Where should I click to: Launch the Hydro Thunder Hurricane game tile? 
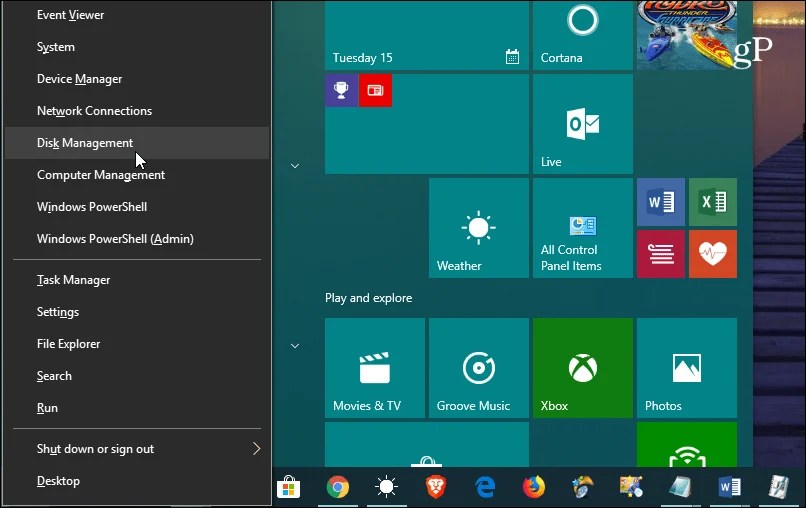[687, 35]
